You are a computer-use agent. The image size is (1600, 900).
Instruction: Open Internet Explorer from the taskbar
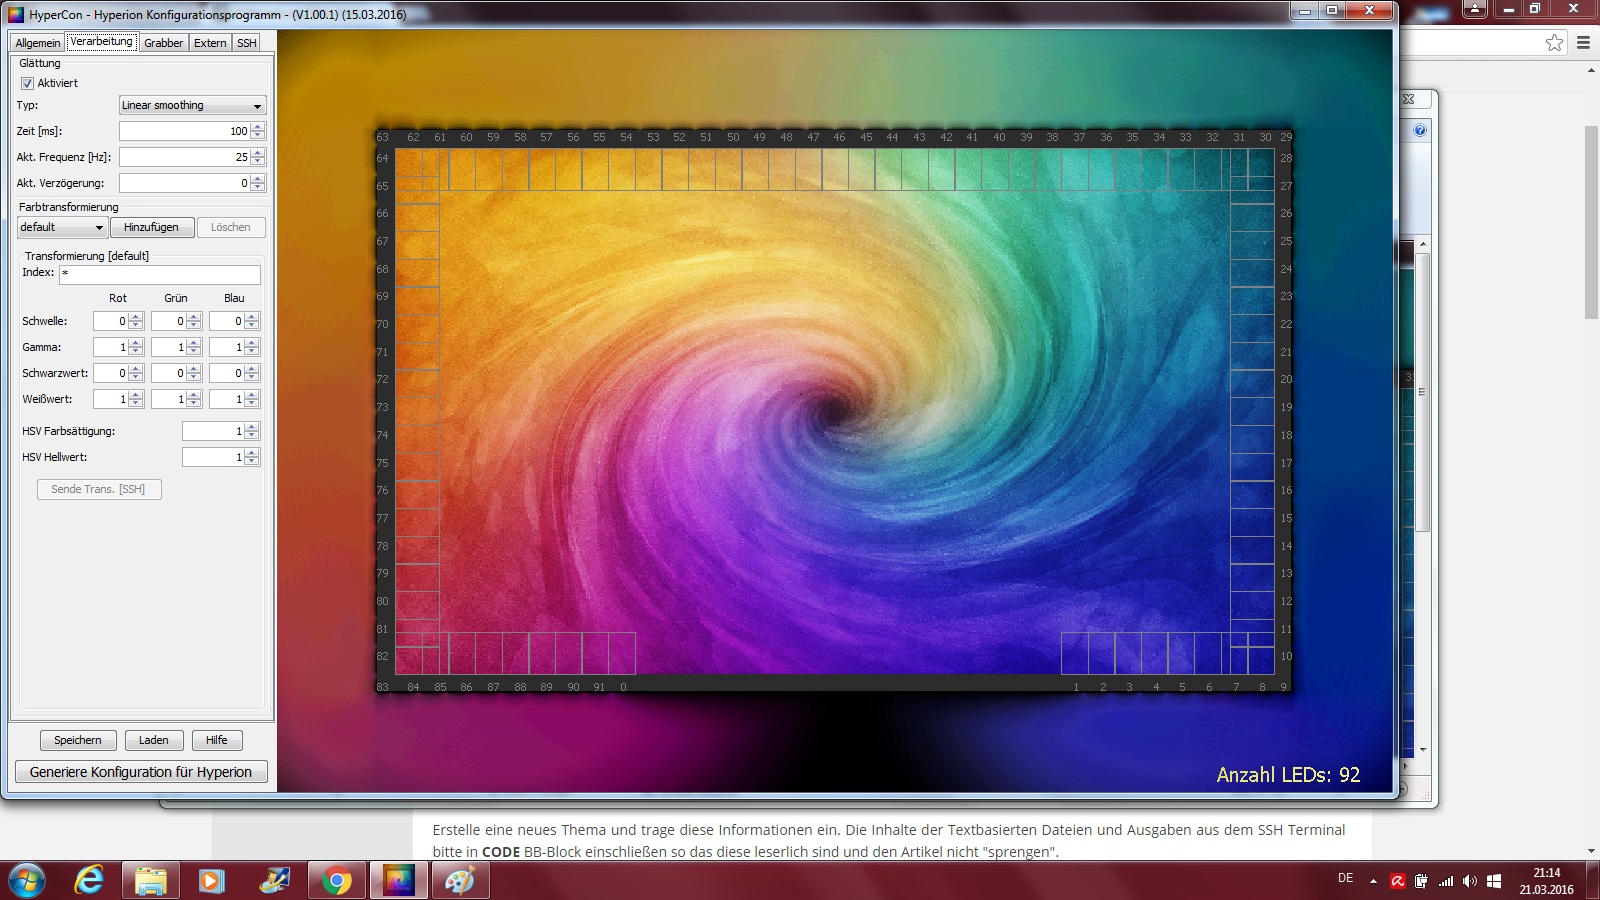pos(89,881)
